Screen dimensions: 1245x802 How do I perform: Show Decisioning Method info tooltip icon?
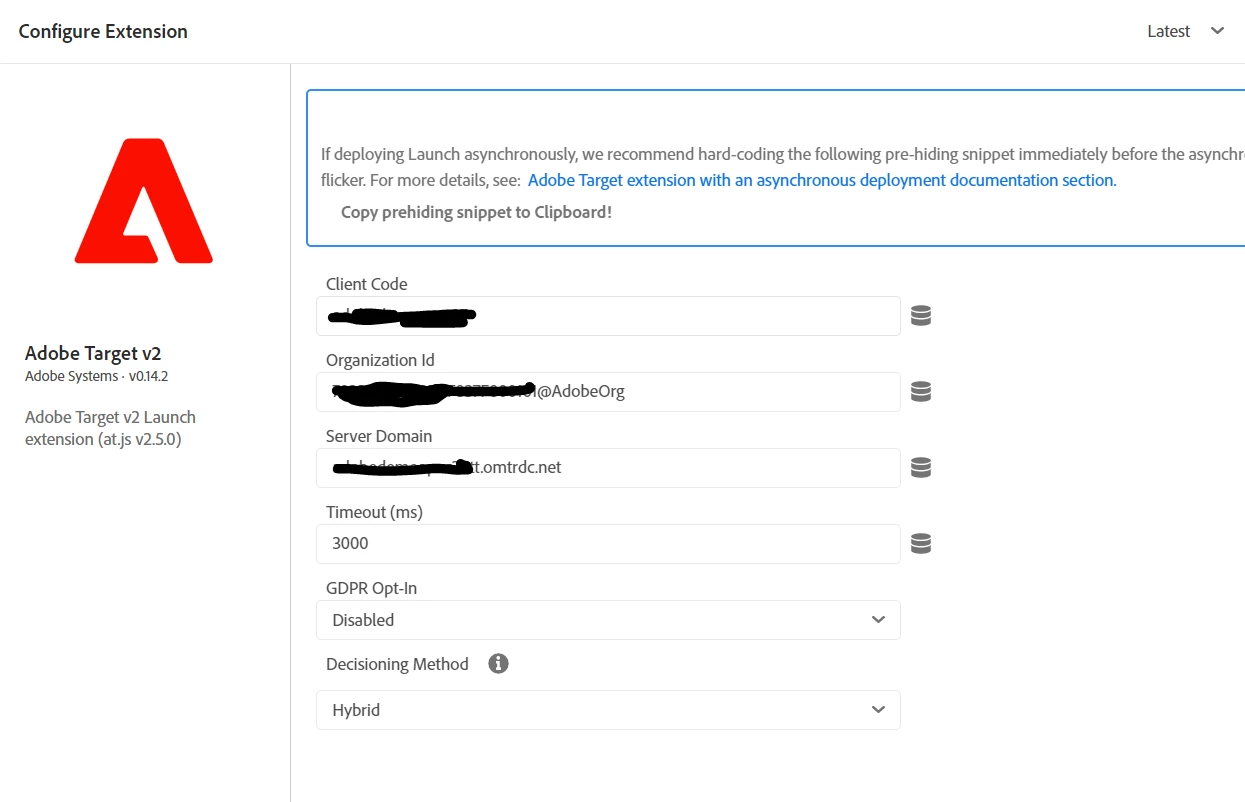tap(498, 664)
